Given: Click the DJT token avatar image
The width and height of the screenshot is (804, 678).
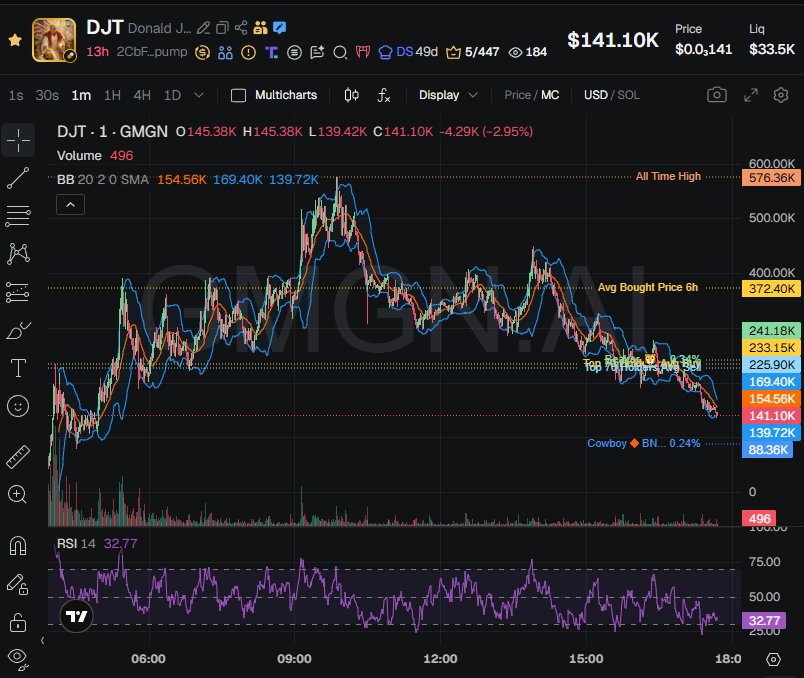Looking at the screenshot, I should click(x=54, y=40).
